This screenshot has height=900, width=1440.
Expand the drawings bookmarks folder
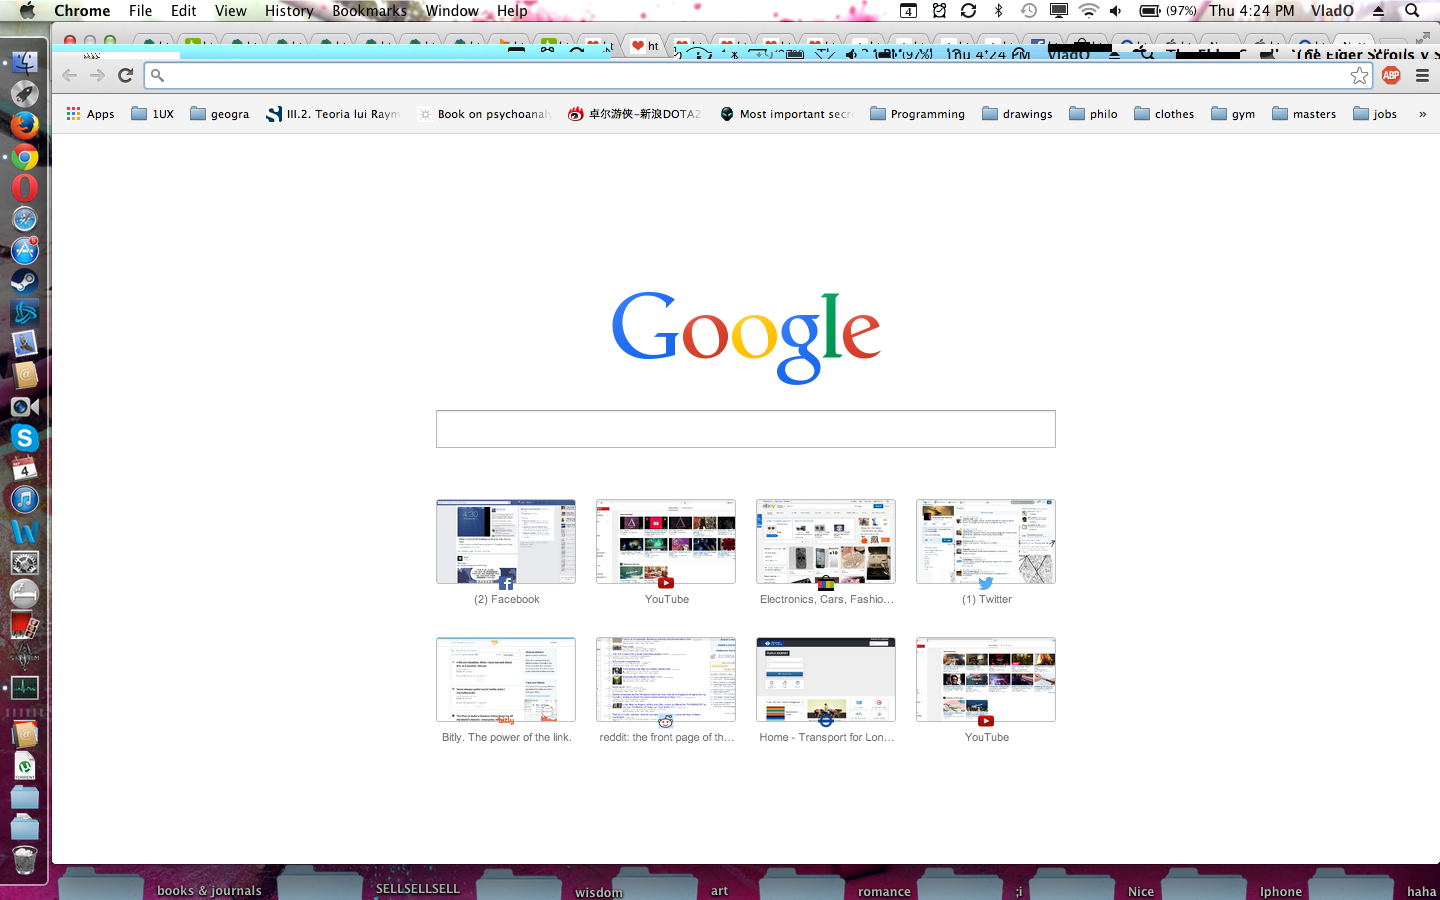(1017, 114)
